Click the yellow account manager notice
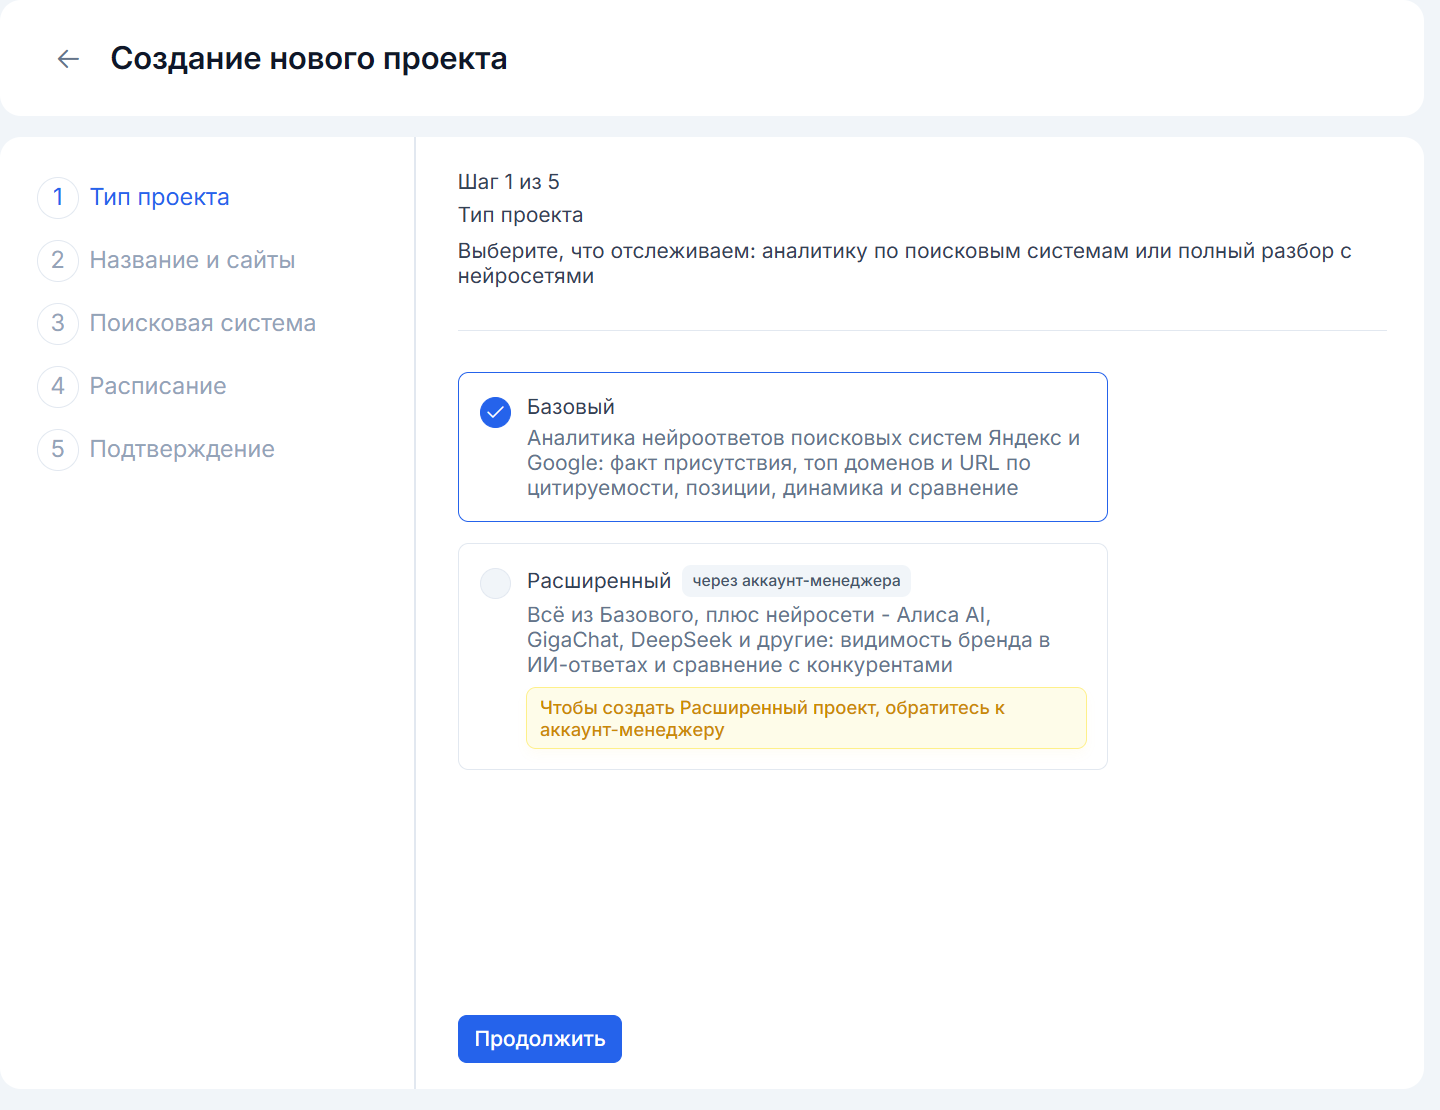 pyautogui.click(x=806, y=718)
